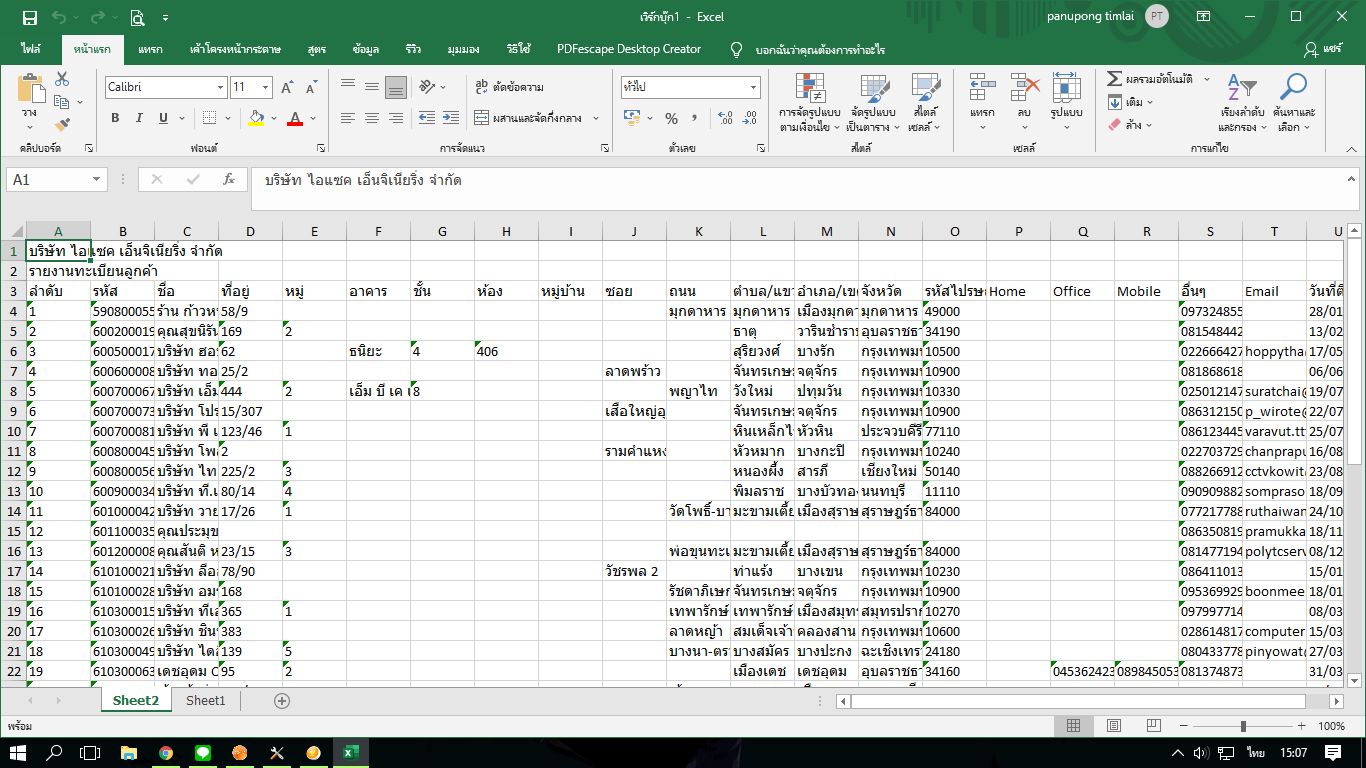The image size is (1366, 768).
Task: Open the PDFescape Desktop Creator ribbon tab
Action: [x=628, y=49]
